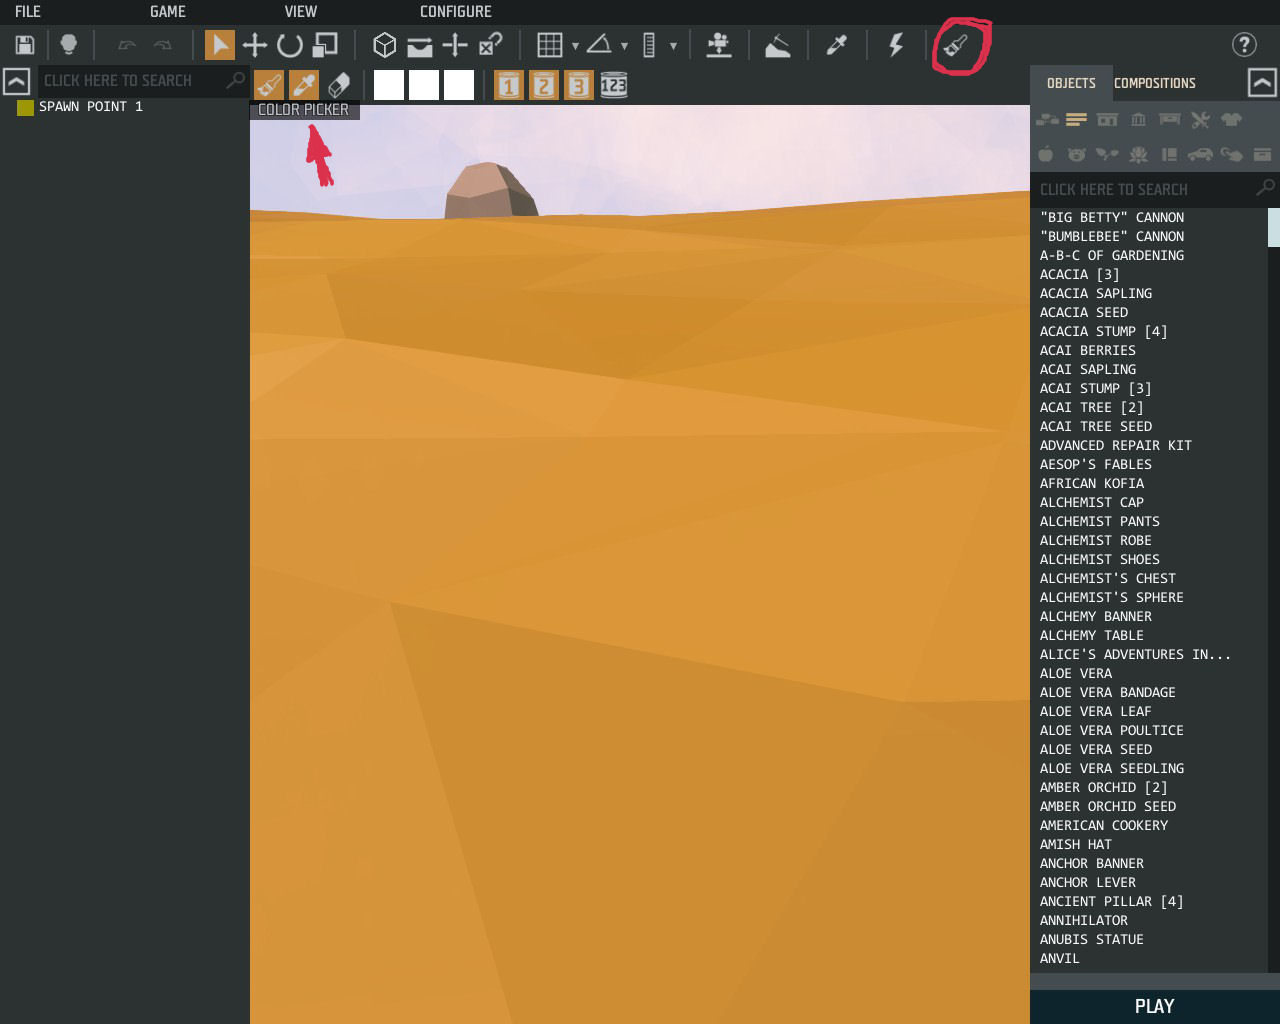Click the Play button

[1155, 1006]
